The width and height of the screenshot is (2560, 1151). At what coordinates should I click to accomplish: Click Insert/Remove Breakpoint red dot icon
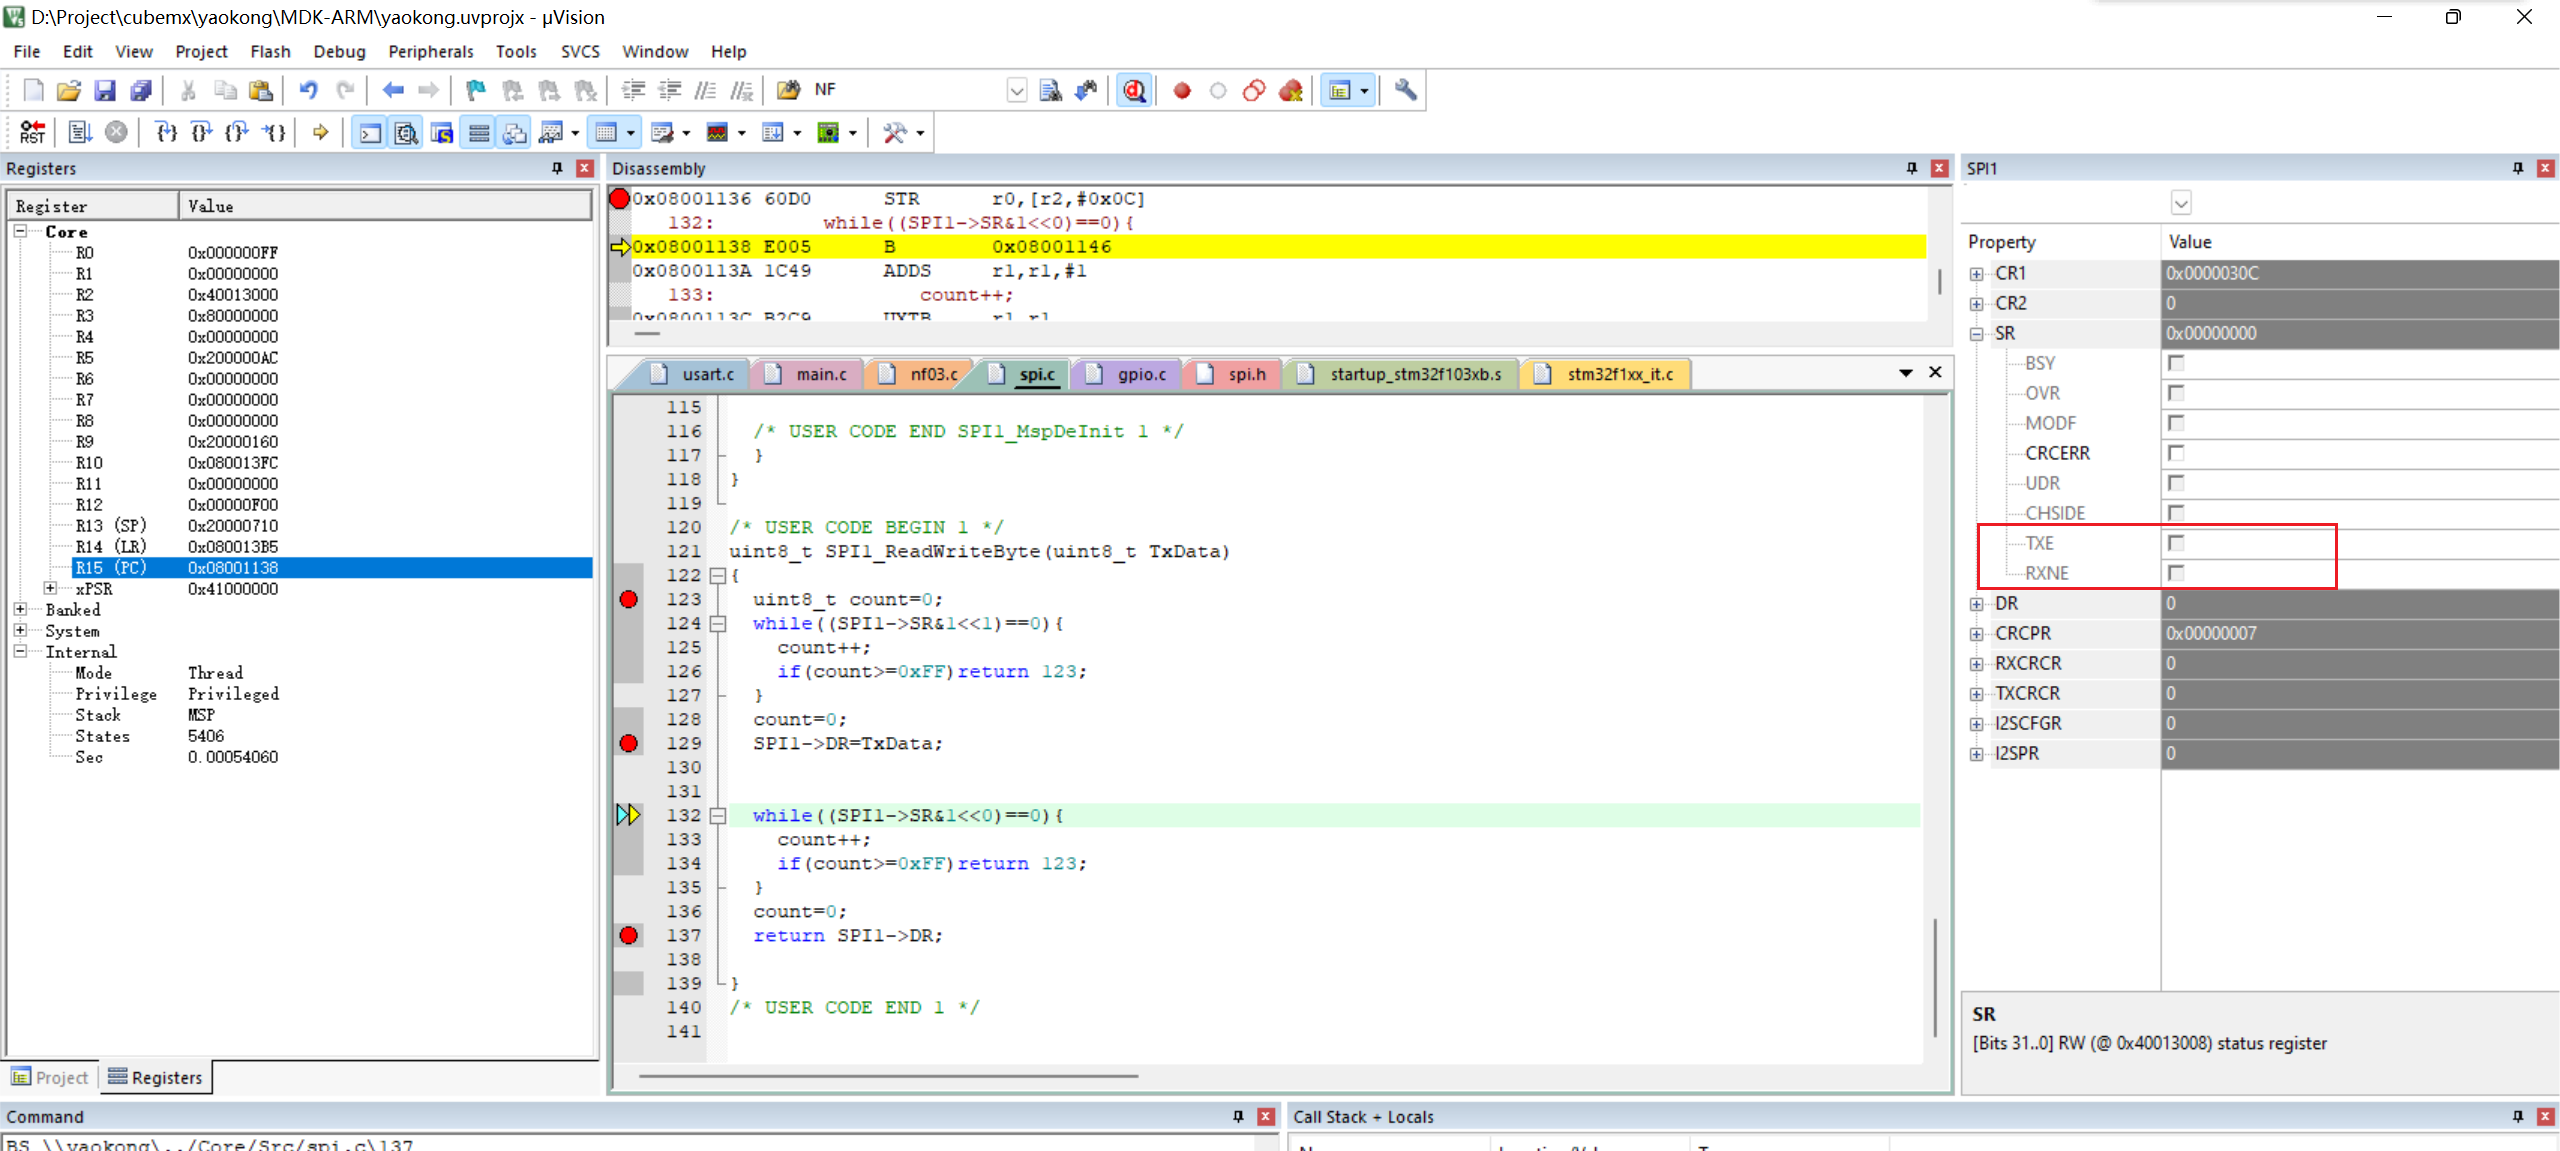(x=1182, y=90)
